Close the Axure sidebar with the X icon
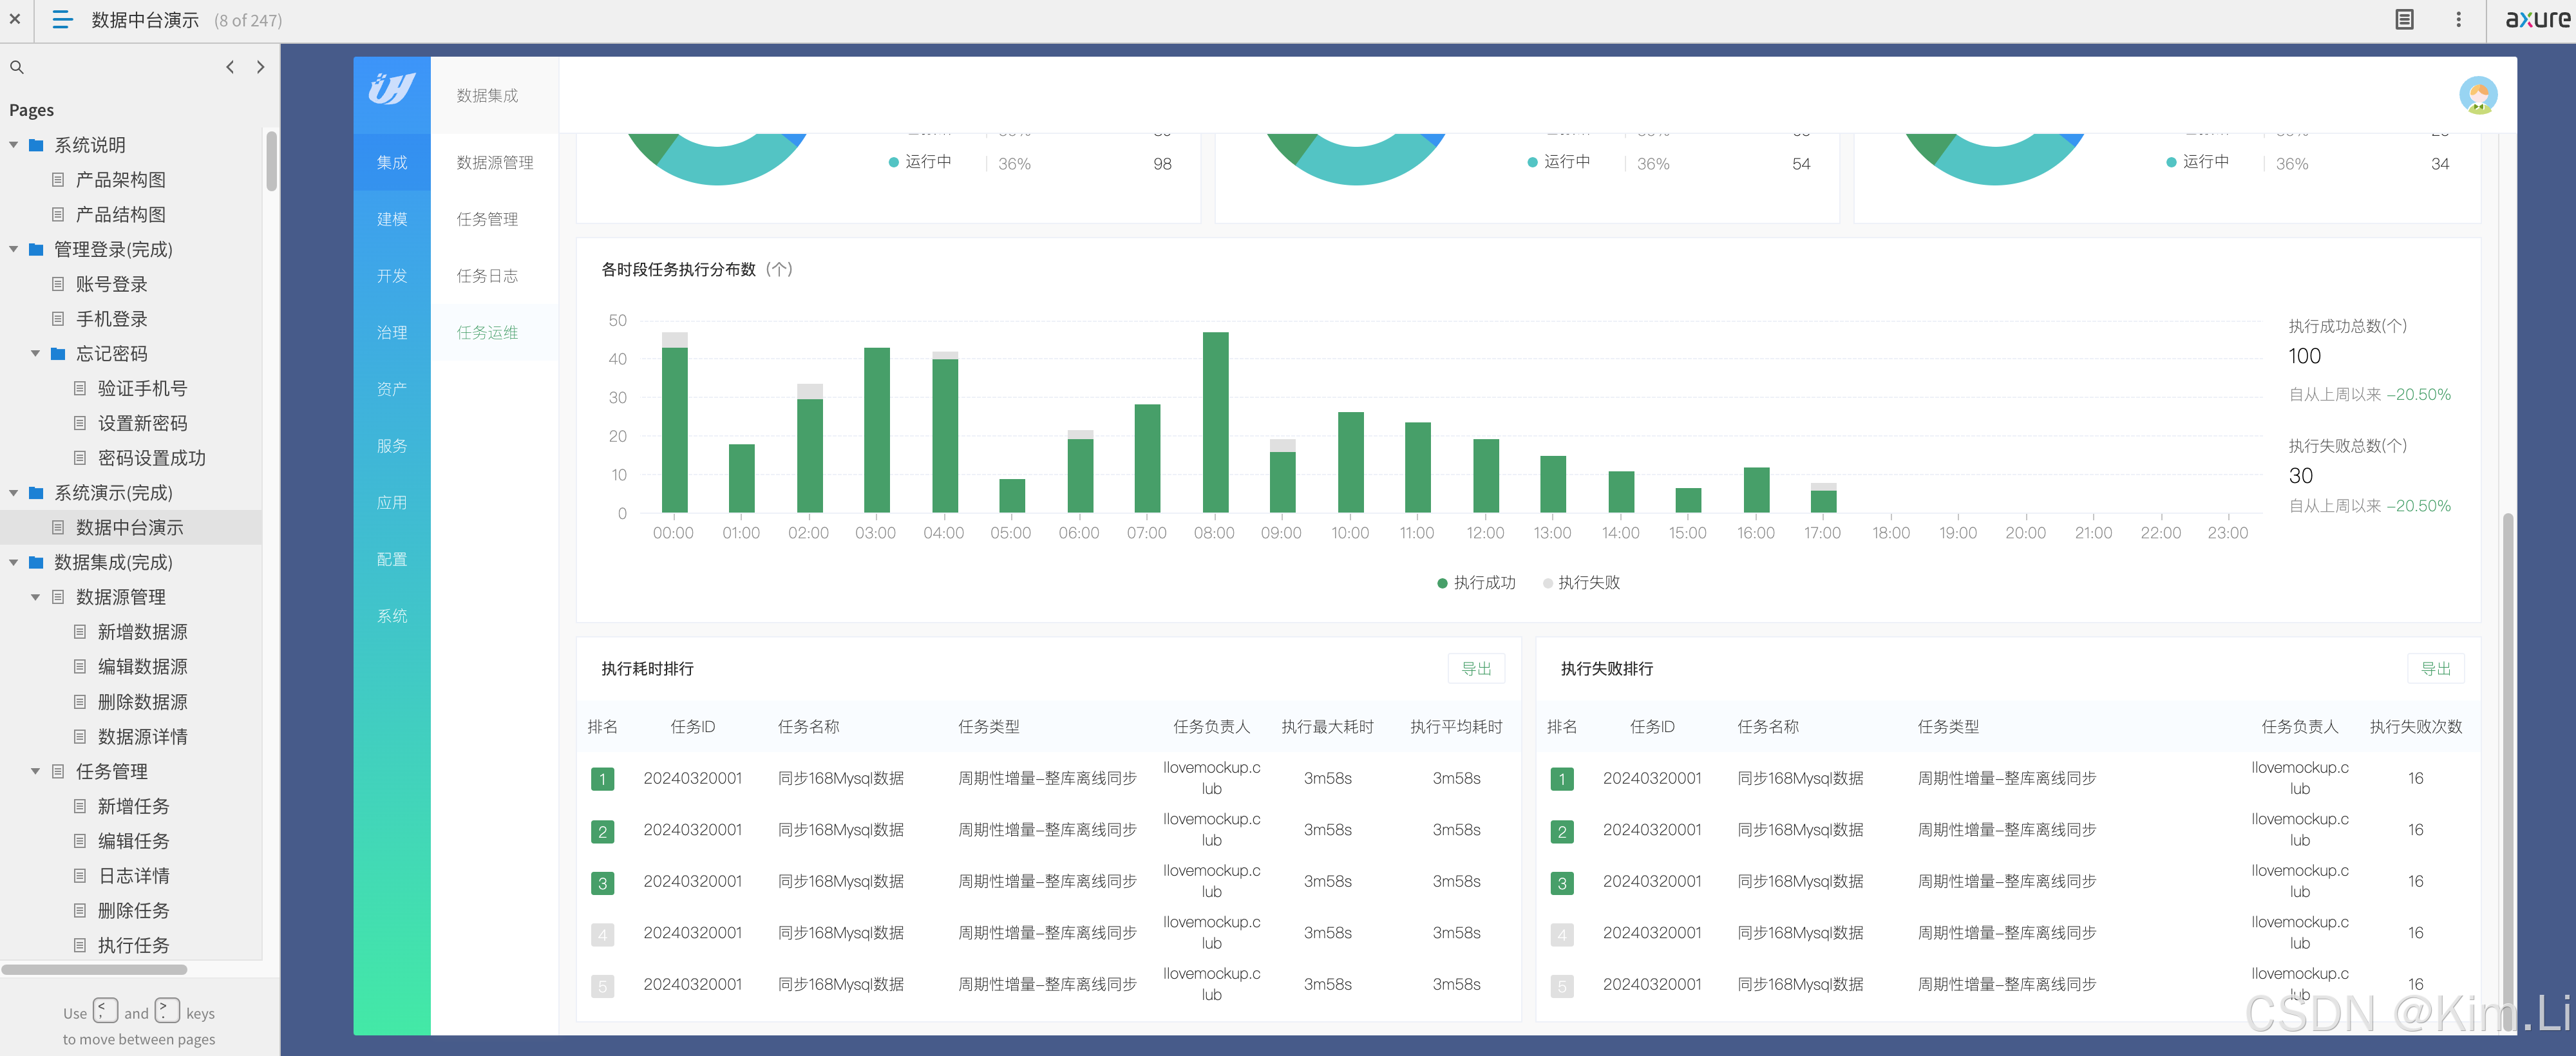2576x1056 pixels. point(15,19)
